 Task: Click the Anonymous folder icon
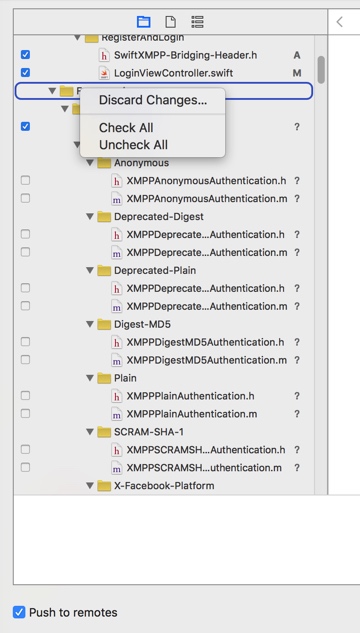coord(104,163)
